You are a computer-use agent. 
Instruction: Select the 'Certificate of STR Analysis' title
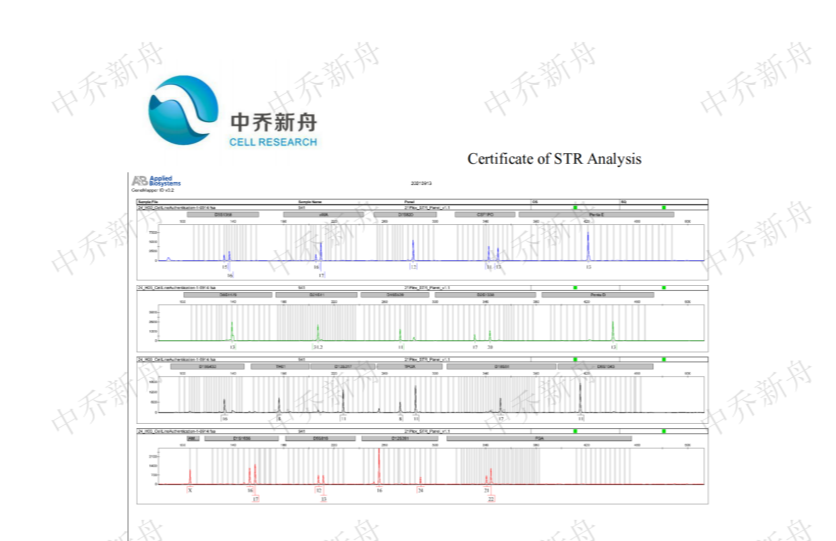pos(554,159)
